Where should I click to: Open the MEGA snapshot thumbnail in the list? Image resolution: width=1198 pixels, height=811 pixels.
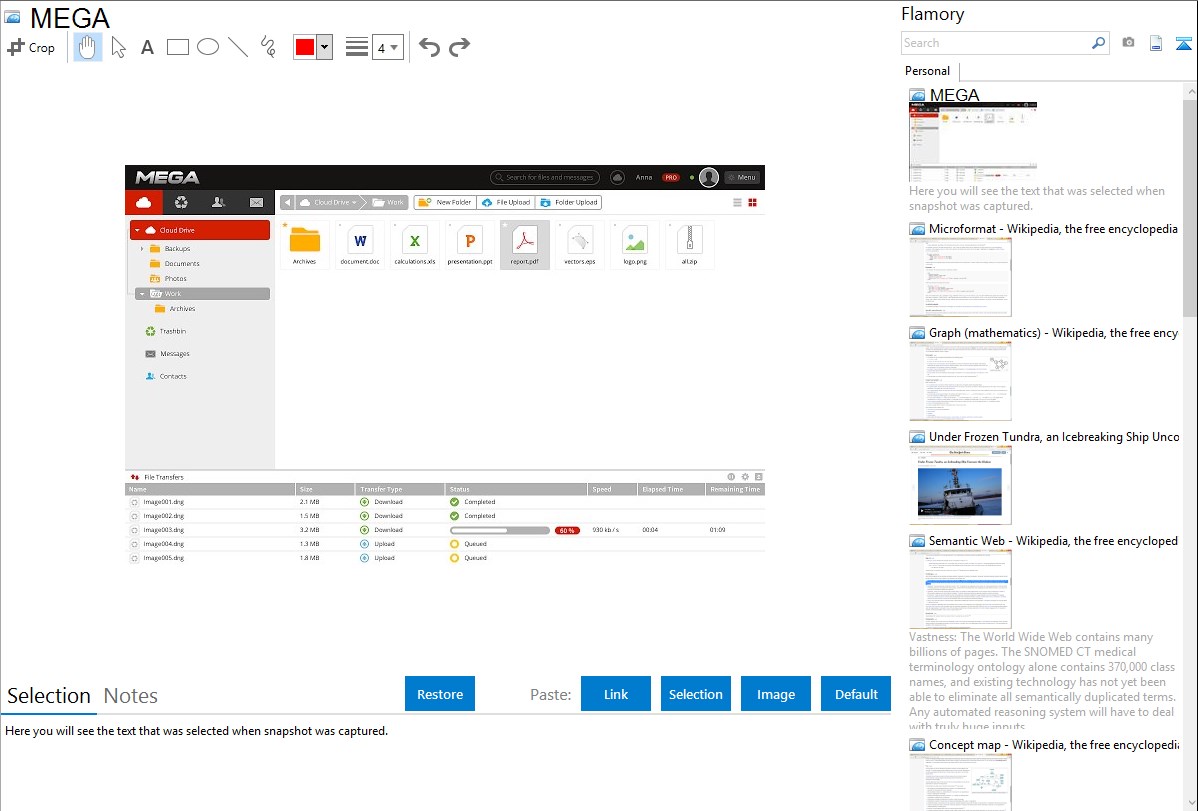[973, 142]
